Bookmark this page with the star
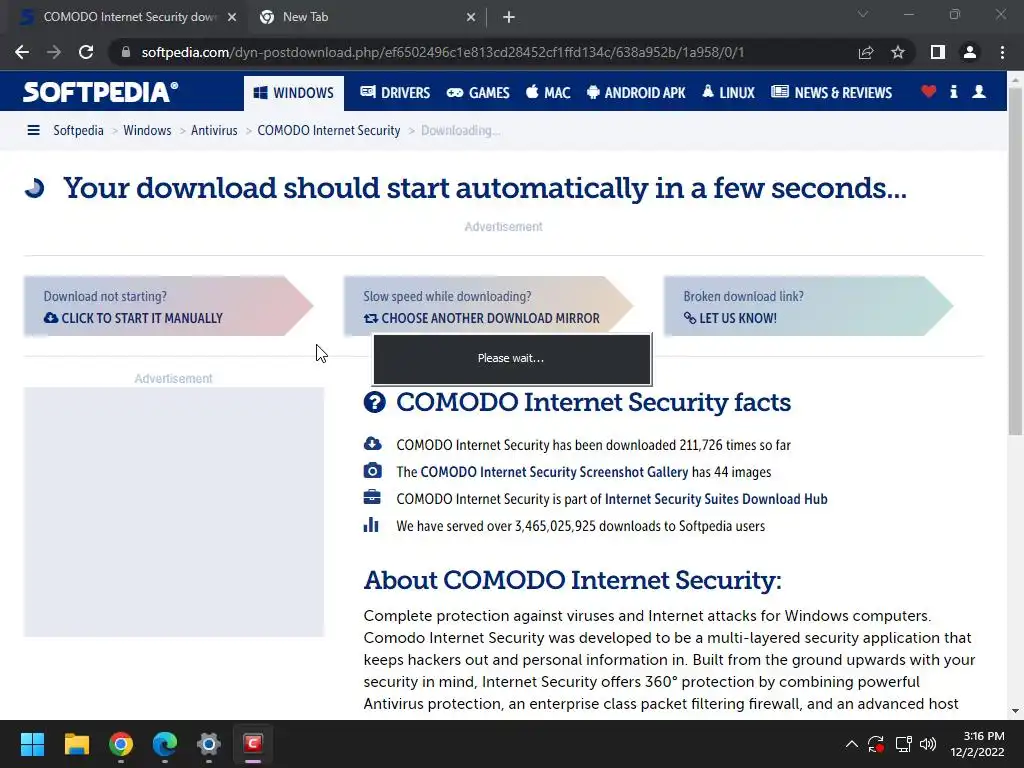Viewport: 1024px width, 768px height. 898,52
